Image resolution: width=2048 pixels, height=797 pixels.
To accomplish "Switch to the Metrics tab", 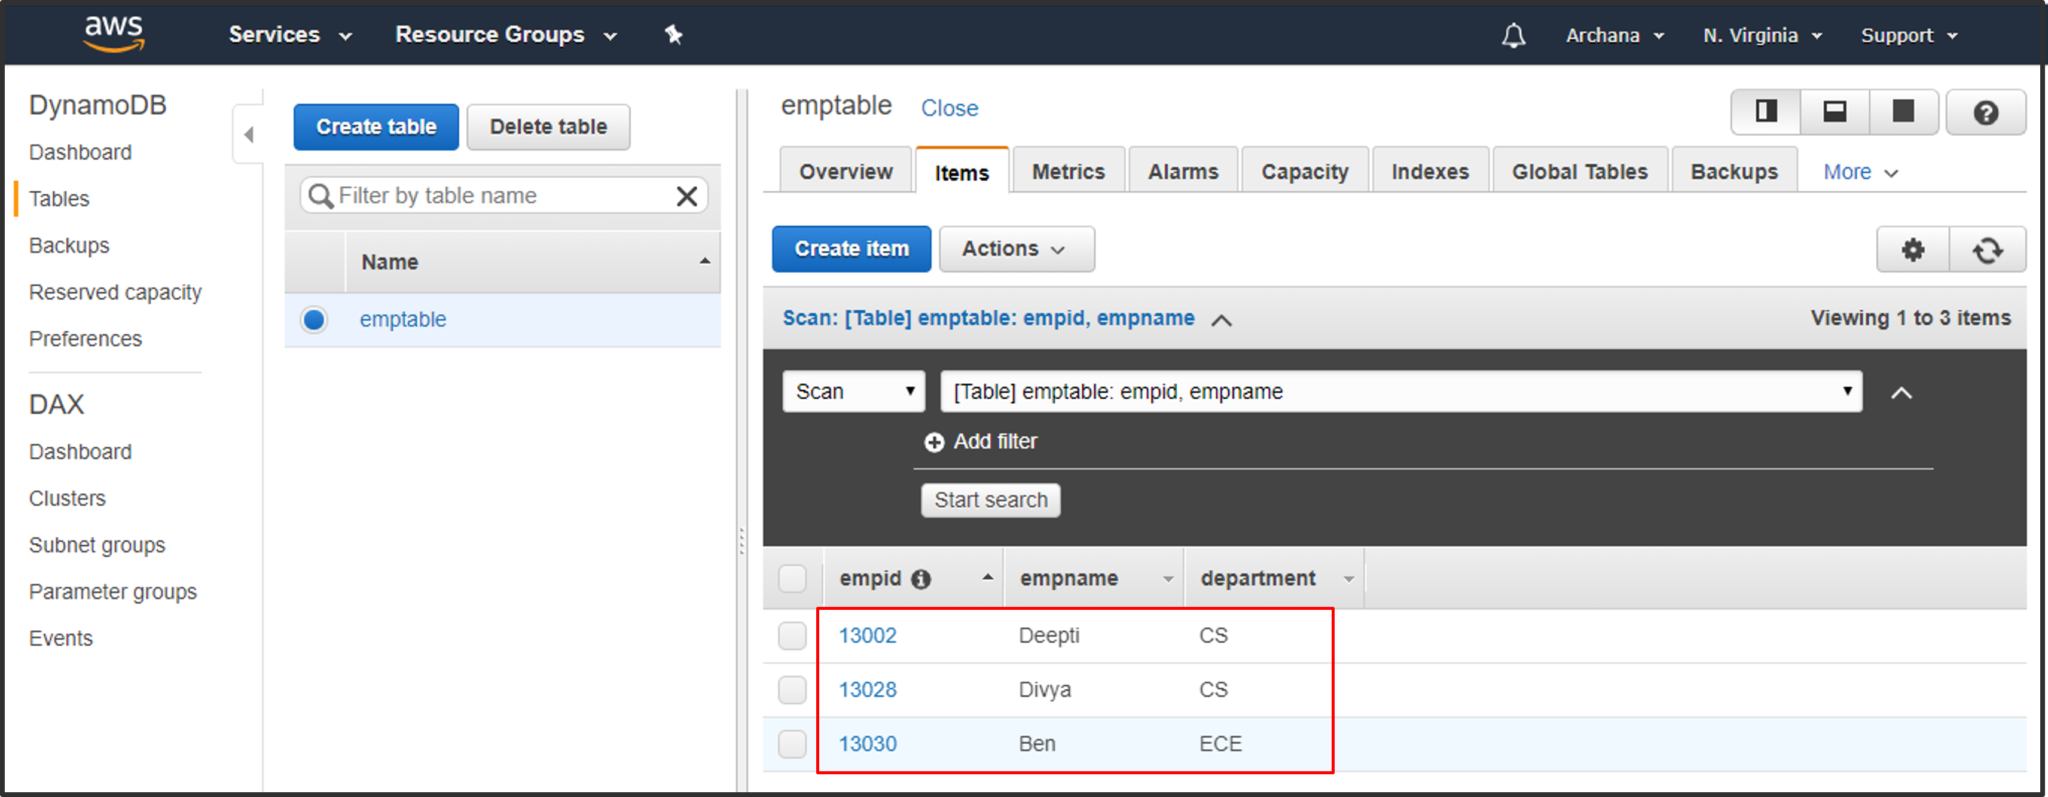I will [x=1068, y=172].
